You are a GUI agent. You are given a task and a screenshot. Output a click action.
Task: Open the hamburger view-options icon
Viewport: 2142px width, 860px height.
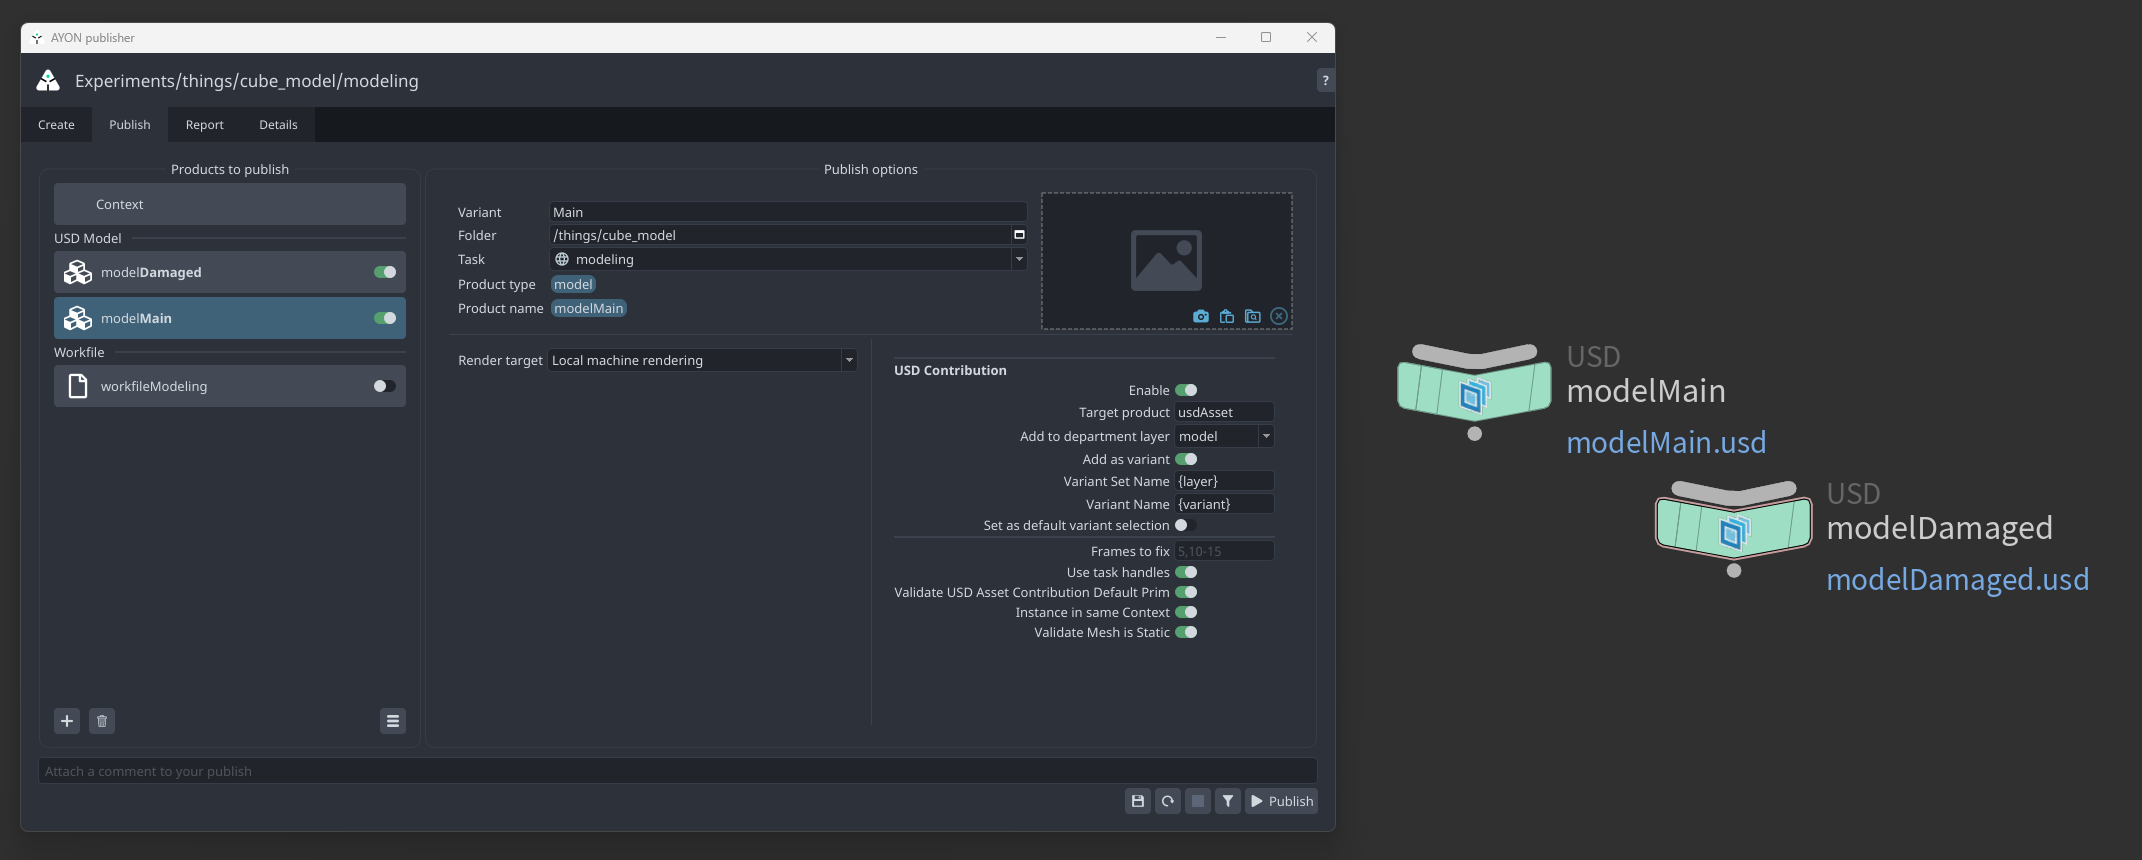point(393,721)
